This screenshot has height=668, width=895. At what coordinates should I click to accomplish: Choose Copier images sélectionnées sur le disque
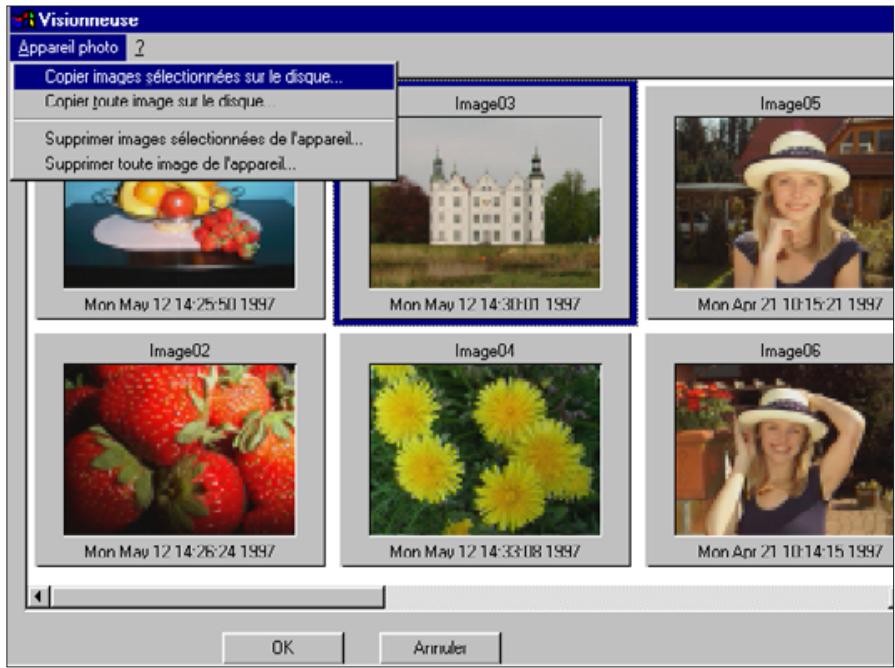point(204,77)
